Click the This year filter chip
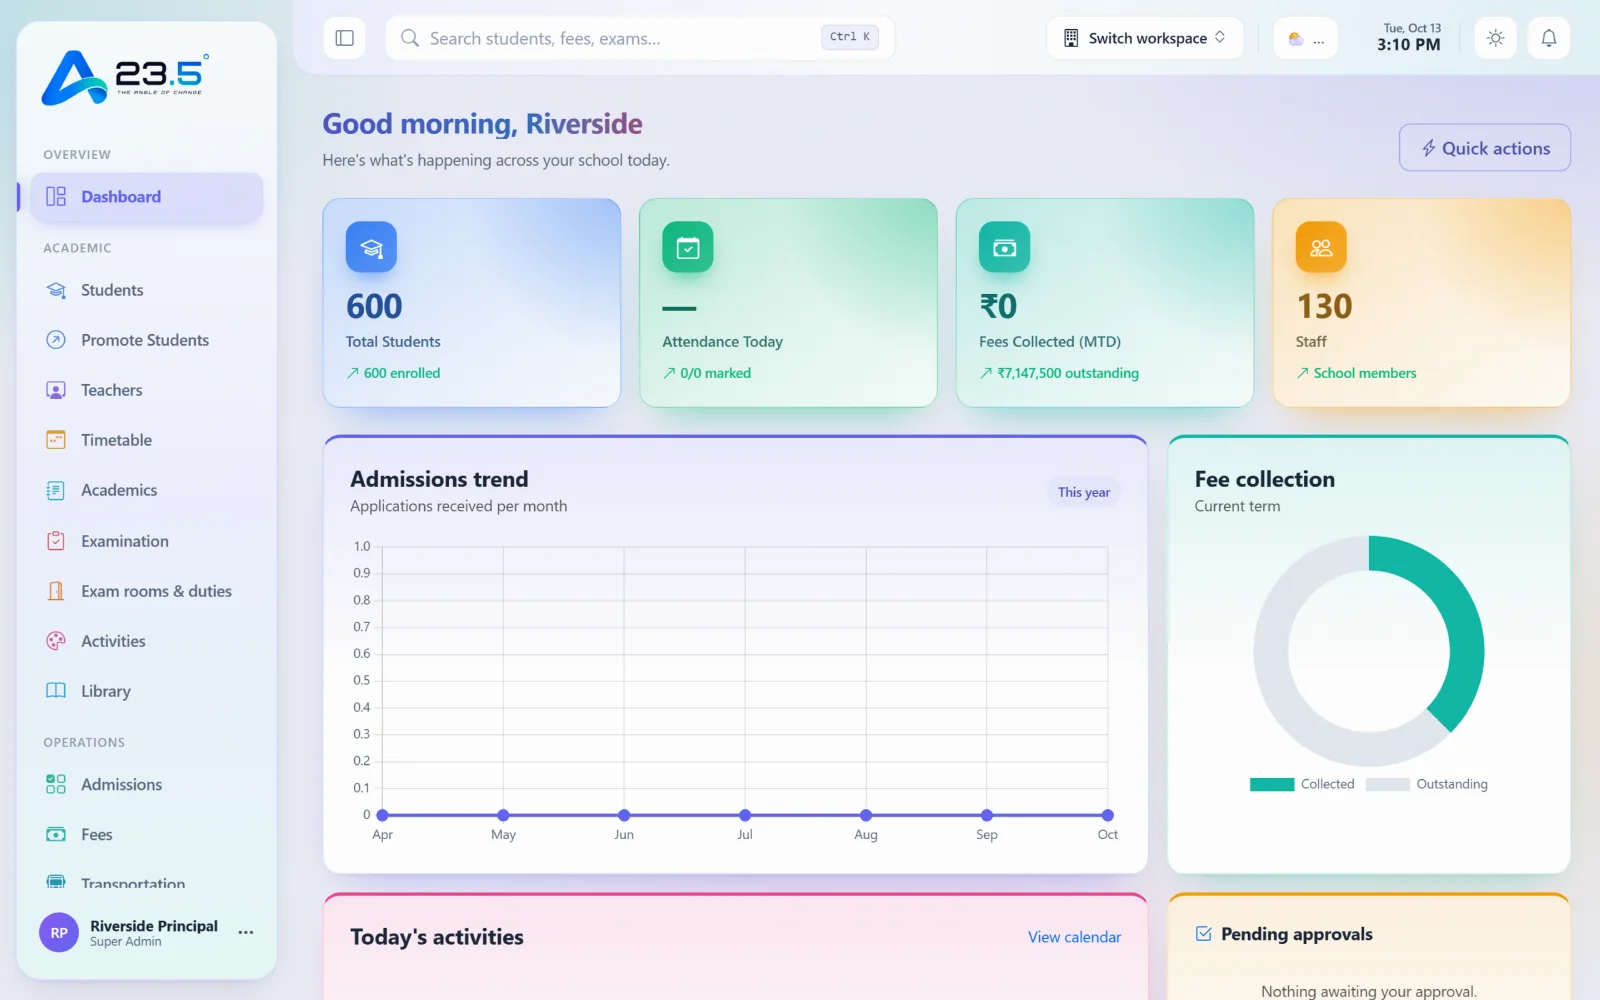Screen dimensions: 1600x1000 (x=1084, y=492)
